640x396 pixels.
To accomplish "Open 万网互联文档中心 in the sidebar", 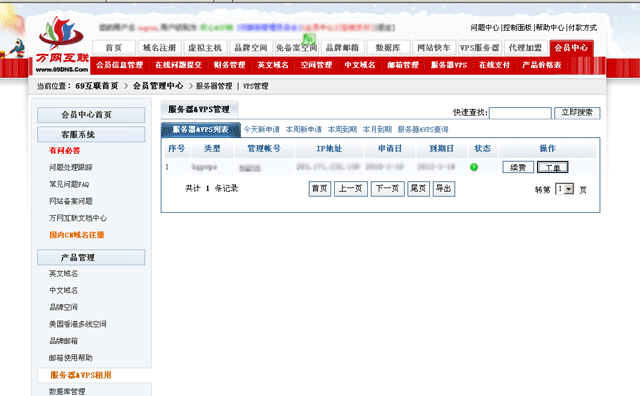I will (78, 218).
